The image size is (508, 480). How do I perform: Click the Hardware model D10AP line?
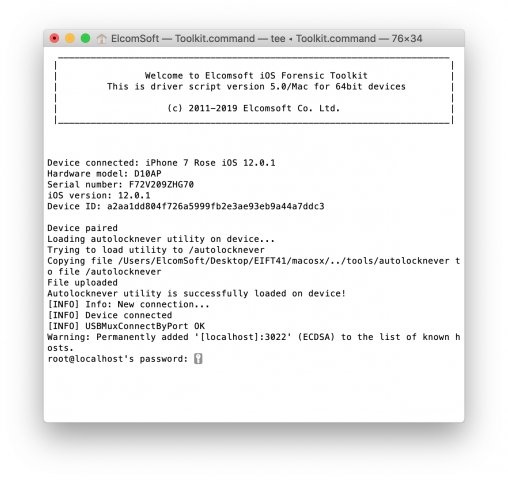tap(104, 174)
